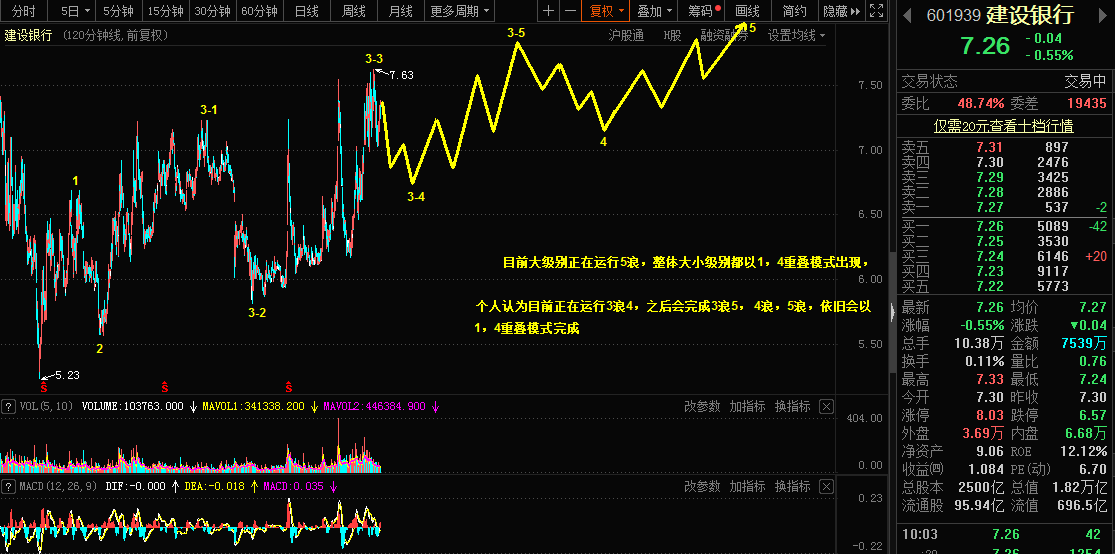Click the MAVOL2:446384.900 readout
Screen dimensions: 1115x554
(374, 407)
